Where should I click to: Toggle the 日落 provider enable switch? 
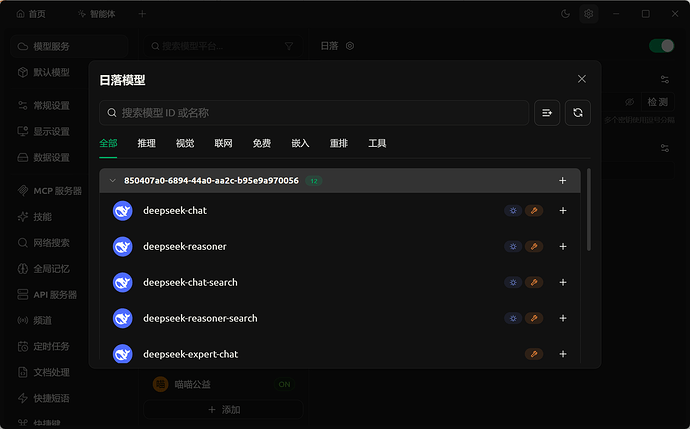pyautogui.click(x=662, y=46)
